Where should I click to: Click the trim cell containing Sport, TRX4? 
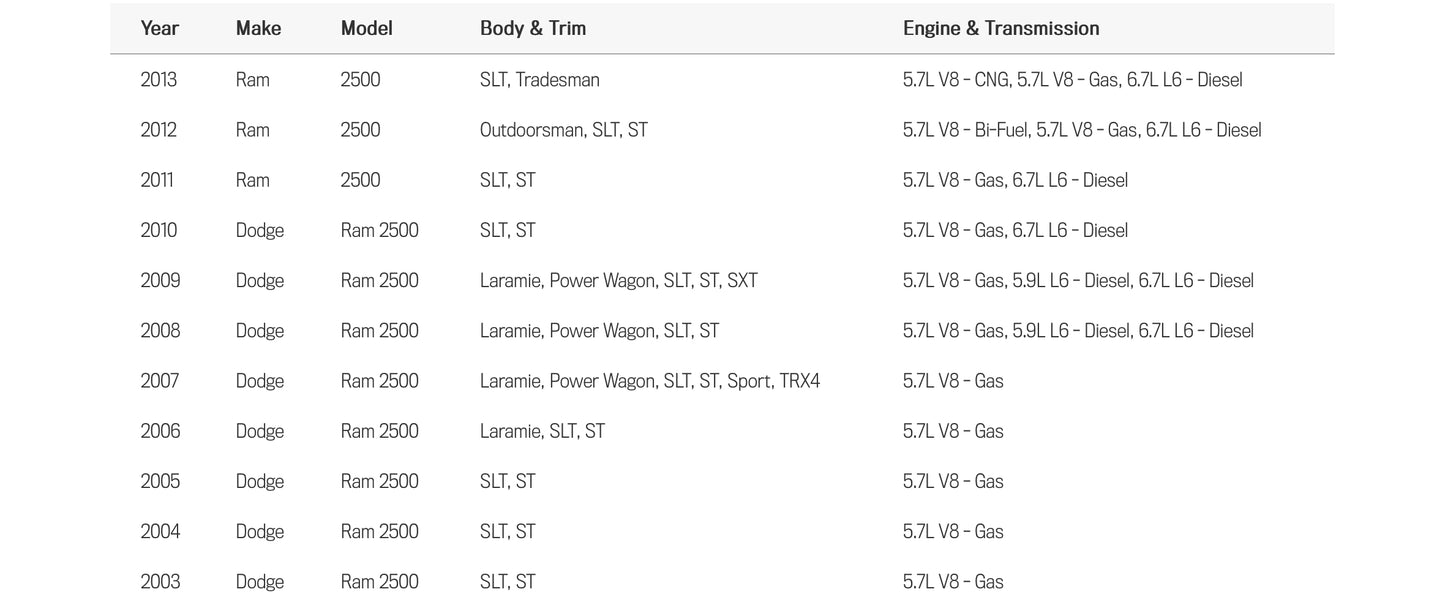[x=650, y=381]
